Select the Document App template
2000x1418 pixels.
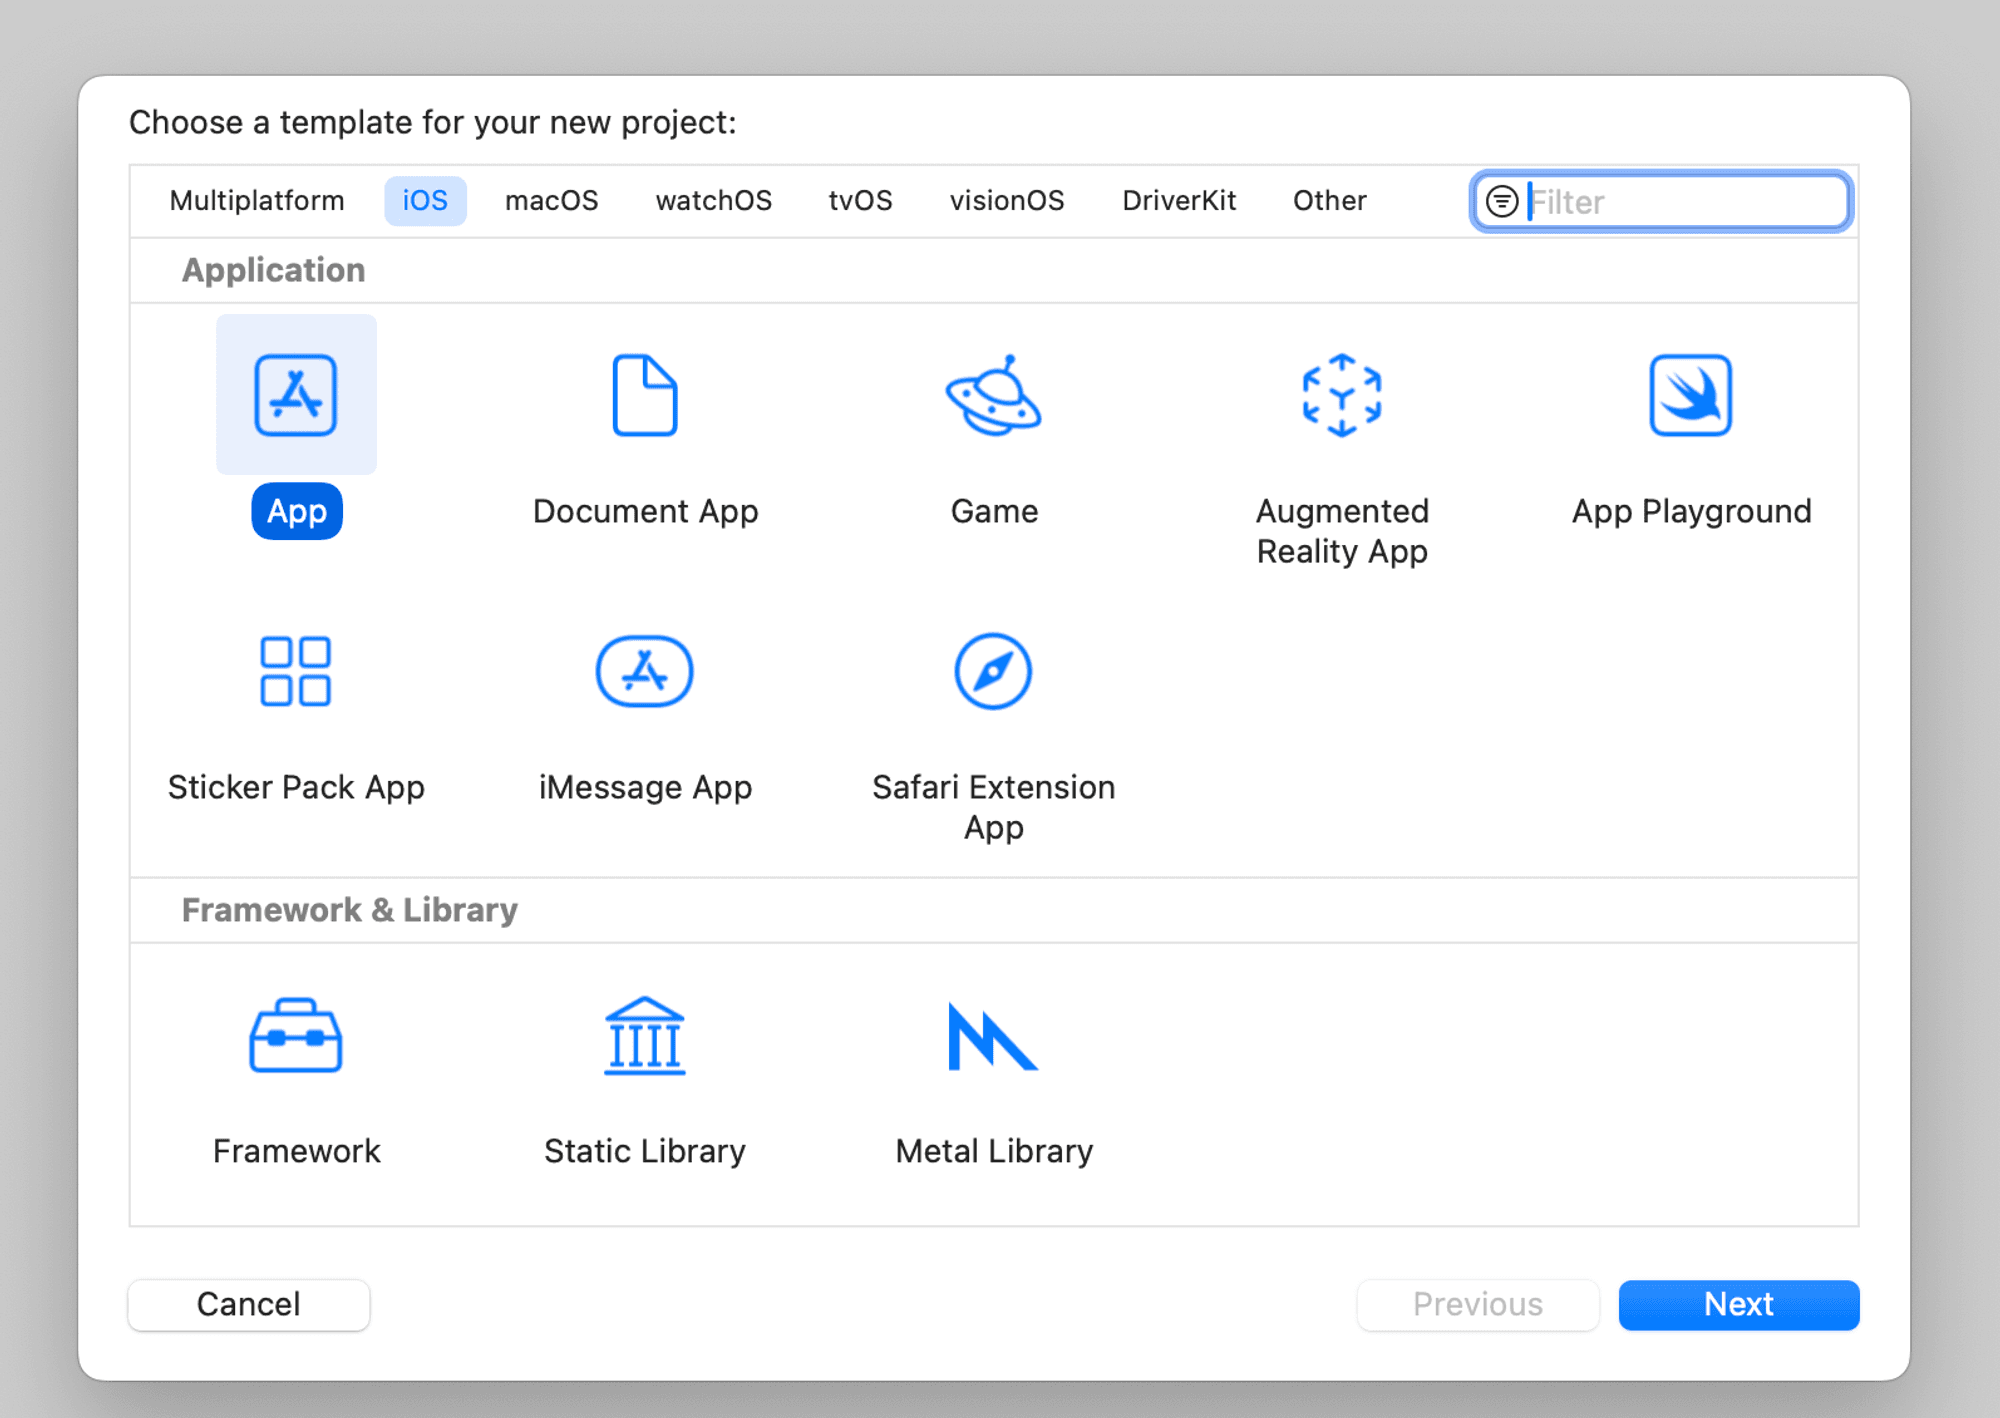pyautogui.click(x=645, y=396)
